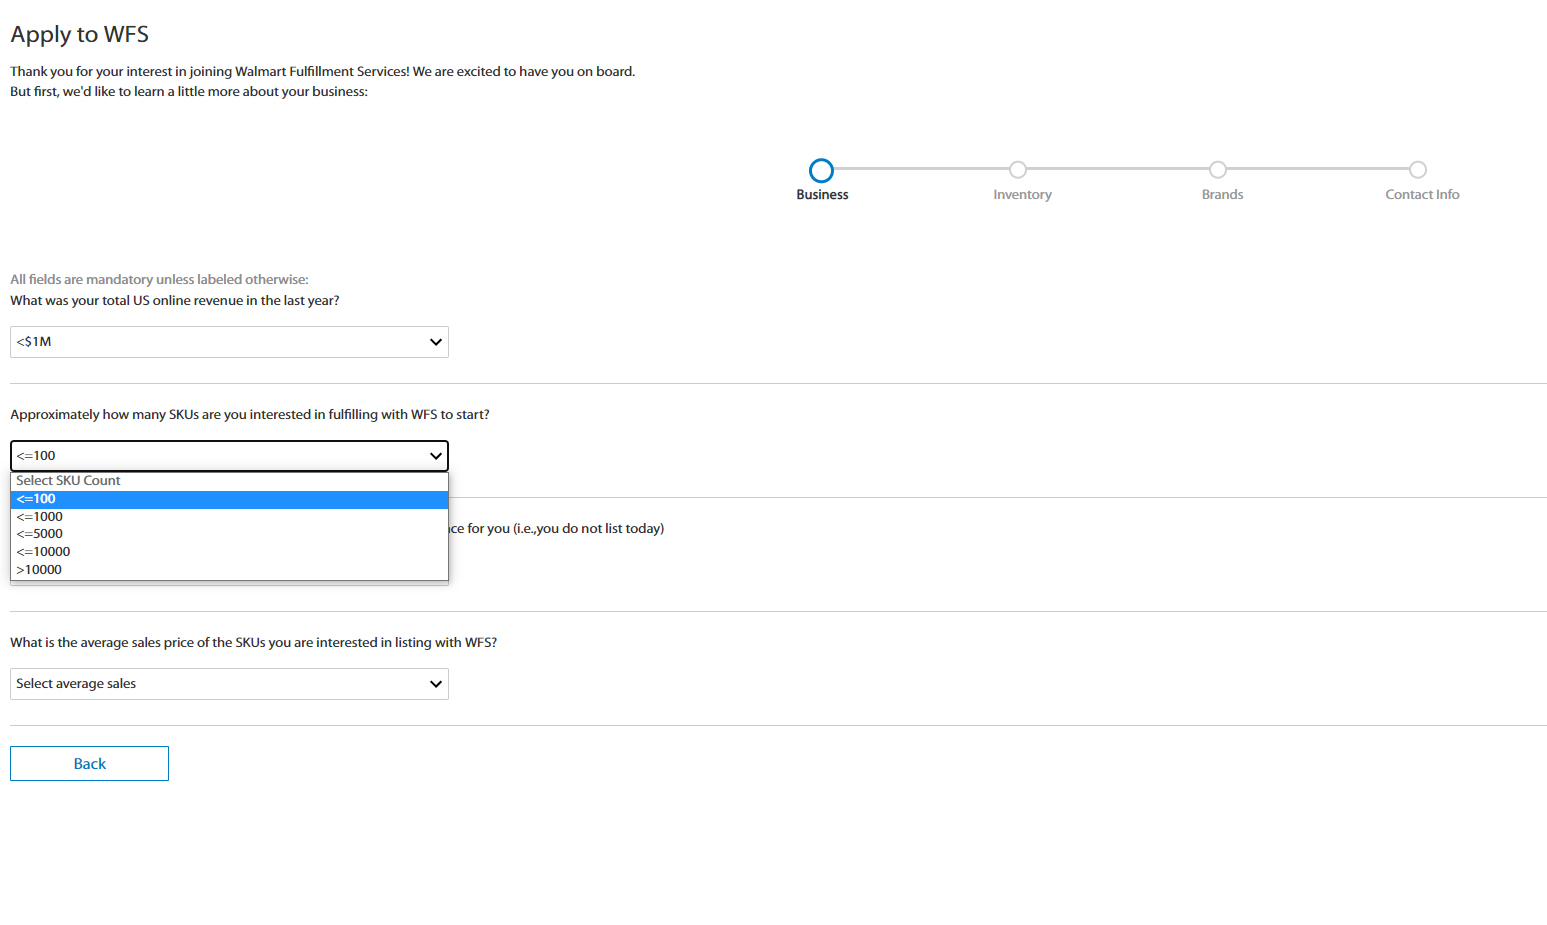Image resolution: width=1547 pixels, height=925 pixels.
Task: Click the Brands step circle
Action: click(x=1218, y=170)
